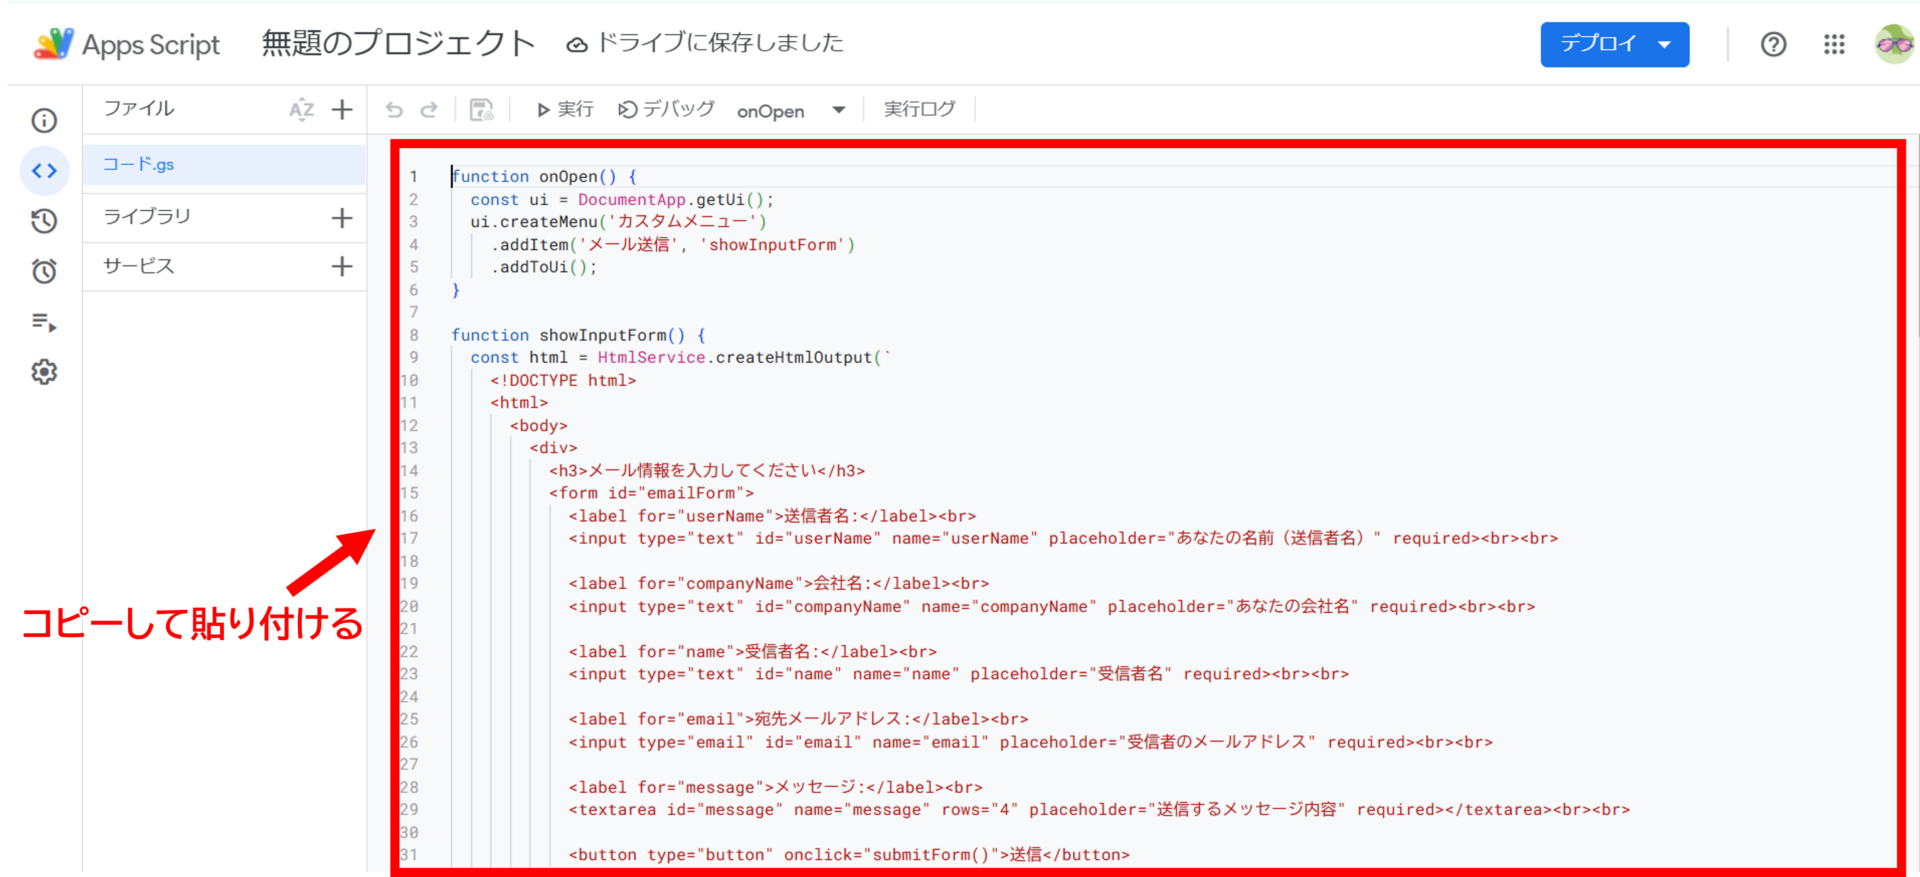Add a service using the plus button

[342, 266]
